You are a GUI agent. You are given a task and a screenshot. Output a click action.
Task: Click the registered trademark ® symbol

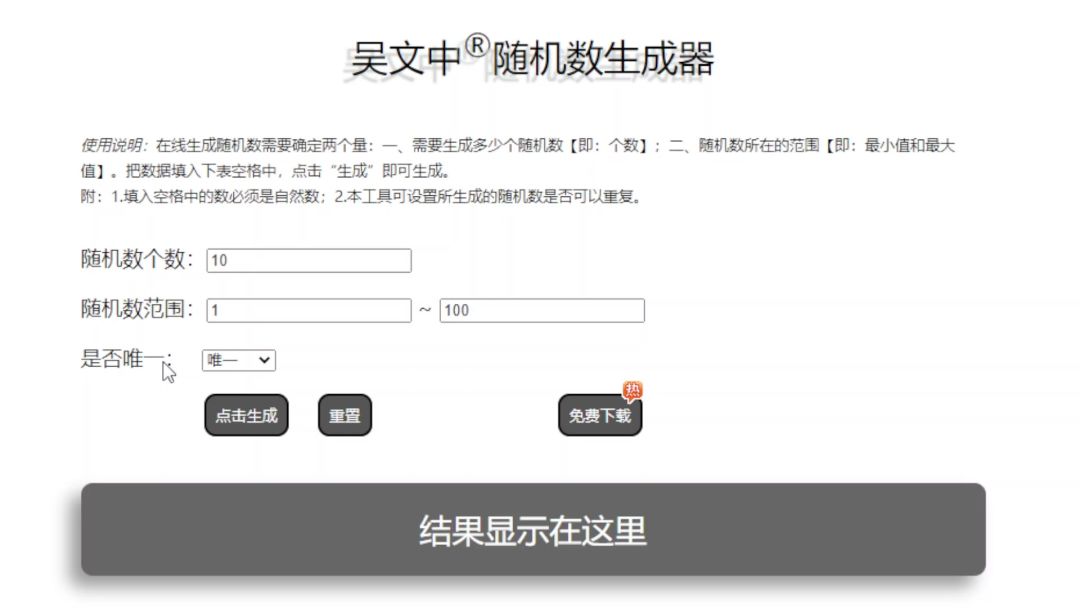(477, 45)
